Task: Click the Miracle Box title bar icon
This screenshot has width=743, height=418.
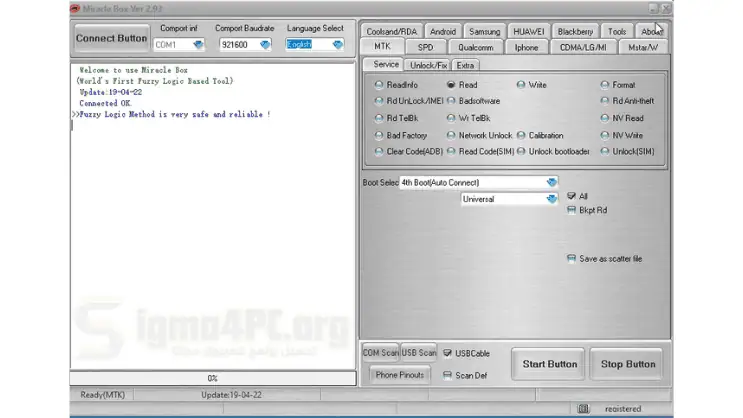Action: (75, 8)
